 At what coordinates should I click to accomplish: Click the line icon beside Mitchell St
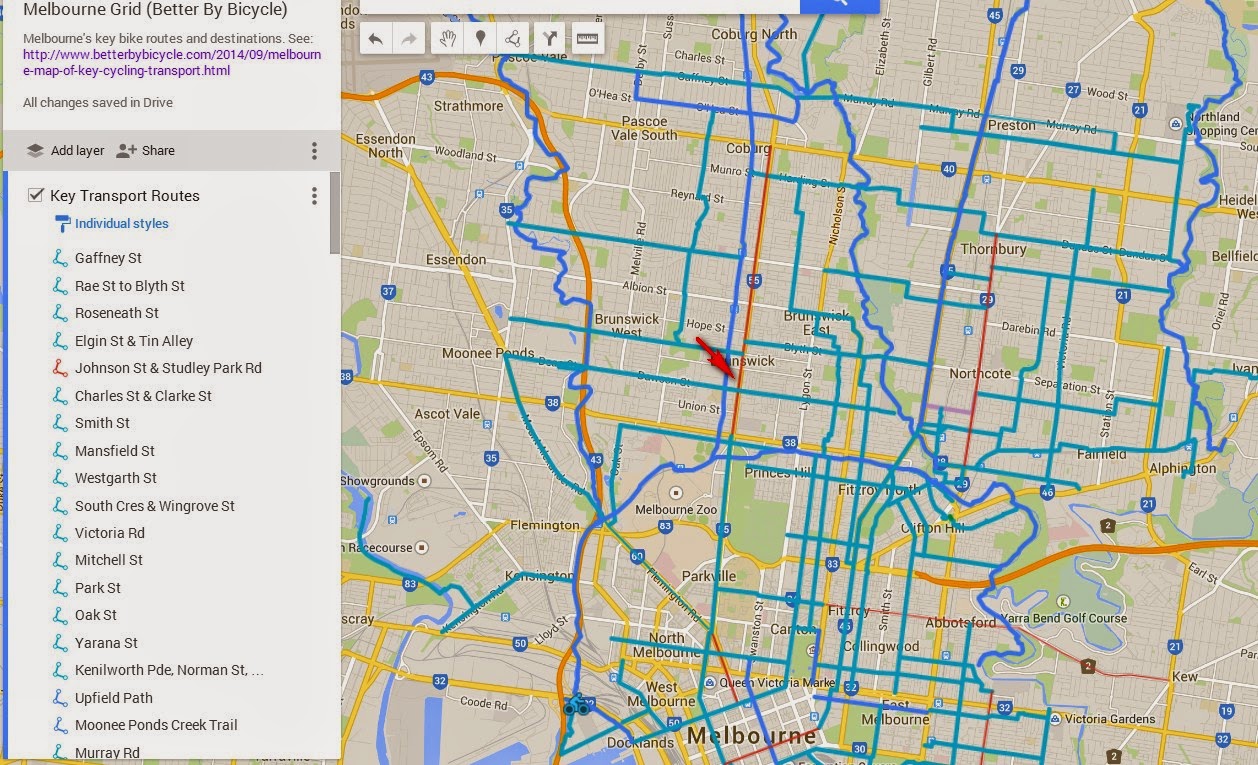pyautogui.click(x=60, y=560)
